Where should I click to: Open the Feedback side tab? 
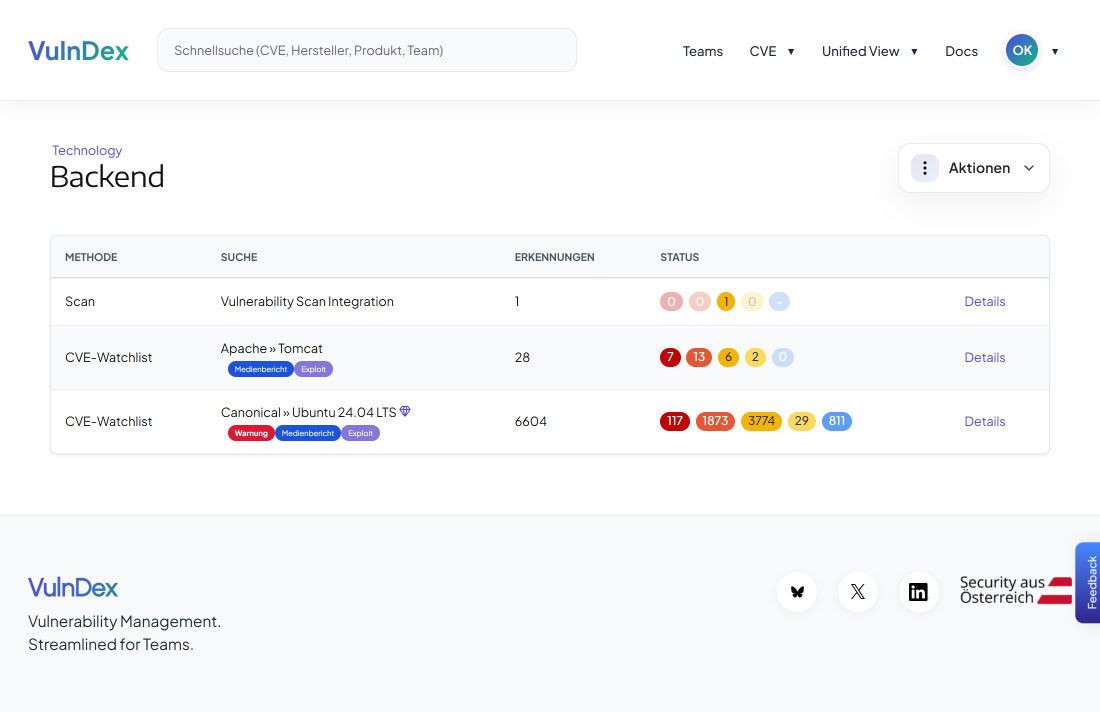click(x=1089, y=582)
